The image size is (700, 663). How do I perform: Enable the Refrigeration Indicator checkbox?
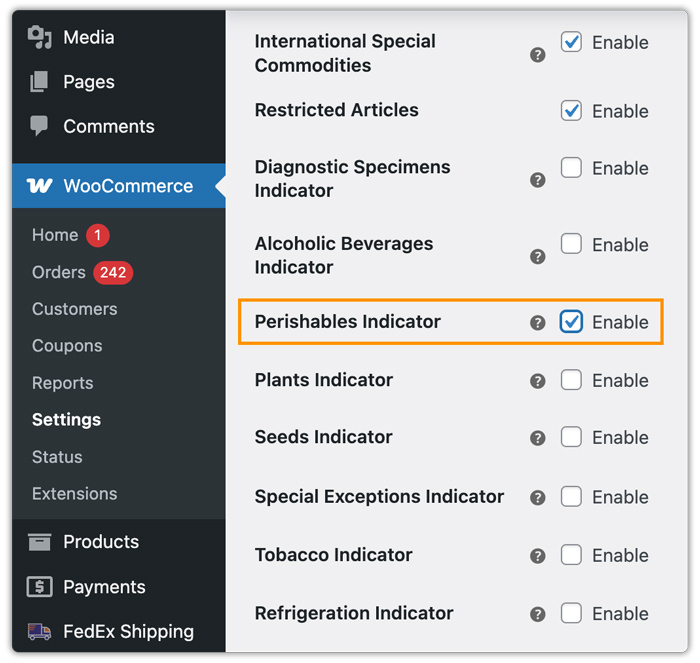click(571, 613)
